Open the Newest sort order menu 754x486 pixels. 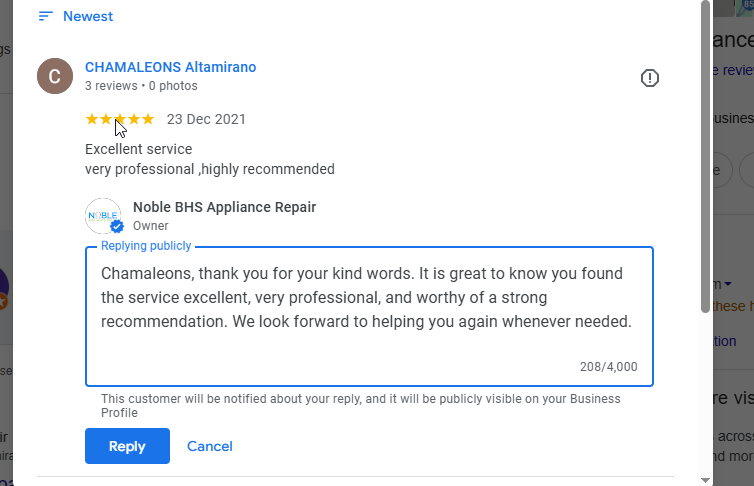tap(87, 16)
